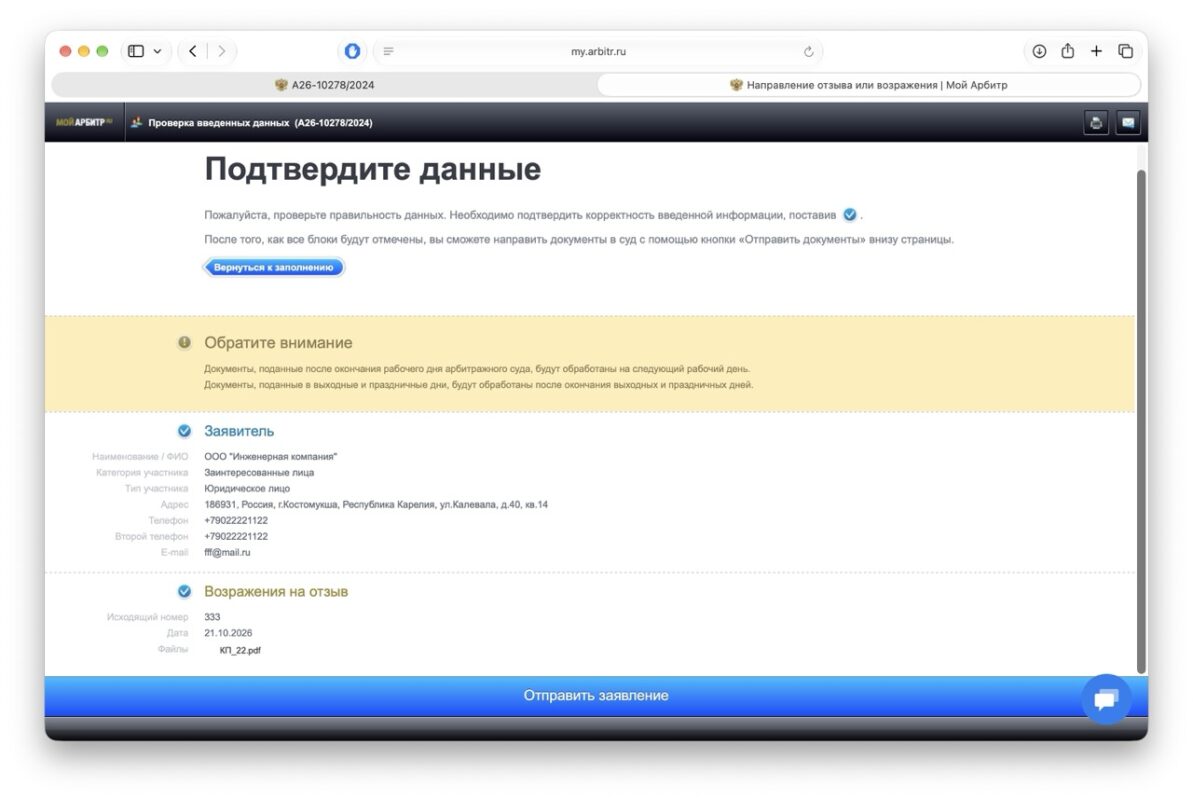Image resolution: width=1193 pixels, height=800 pixels.
Task: Open the blue shield privacy report icon
Action: (x=352, y=51)
